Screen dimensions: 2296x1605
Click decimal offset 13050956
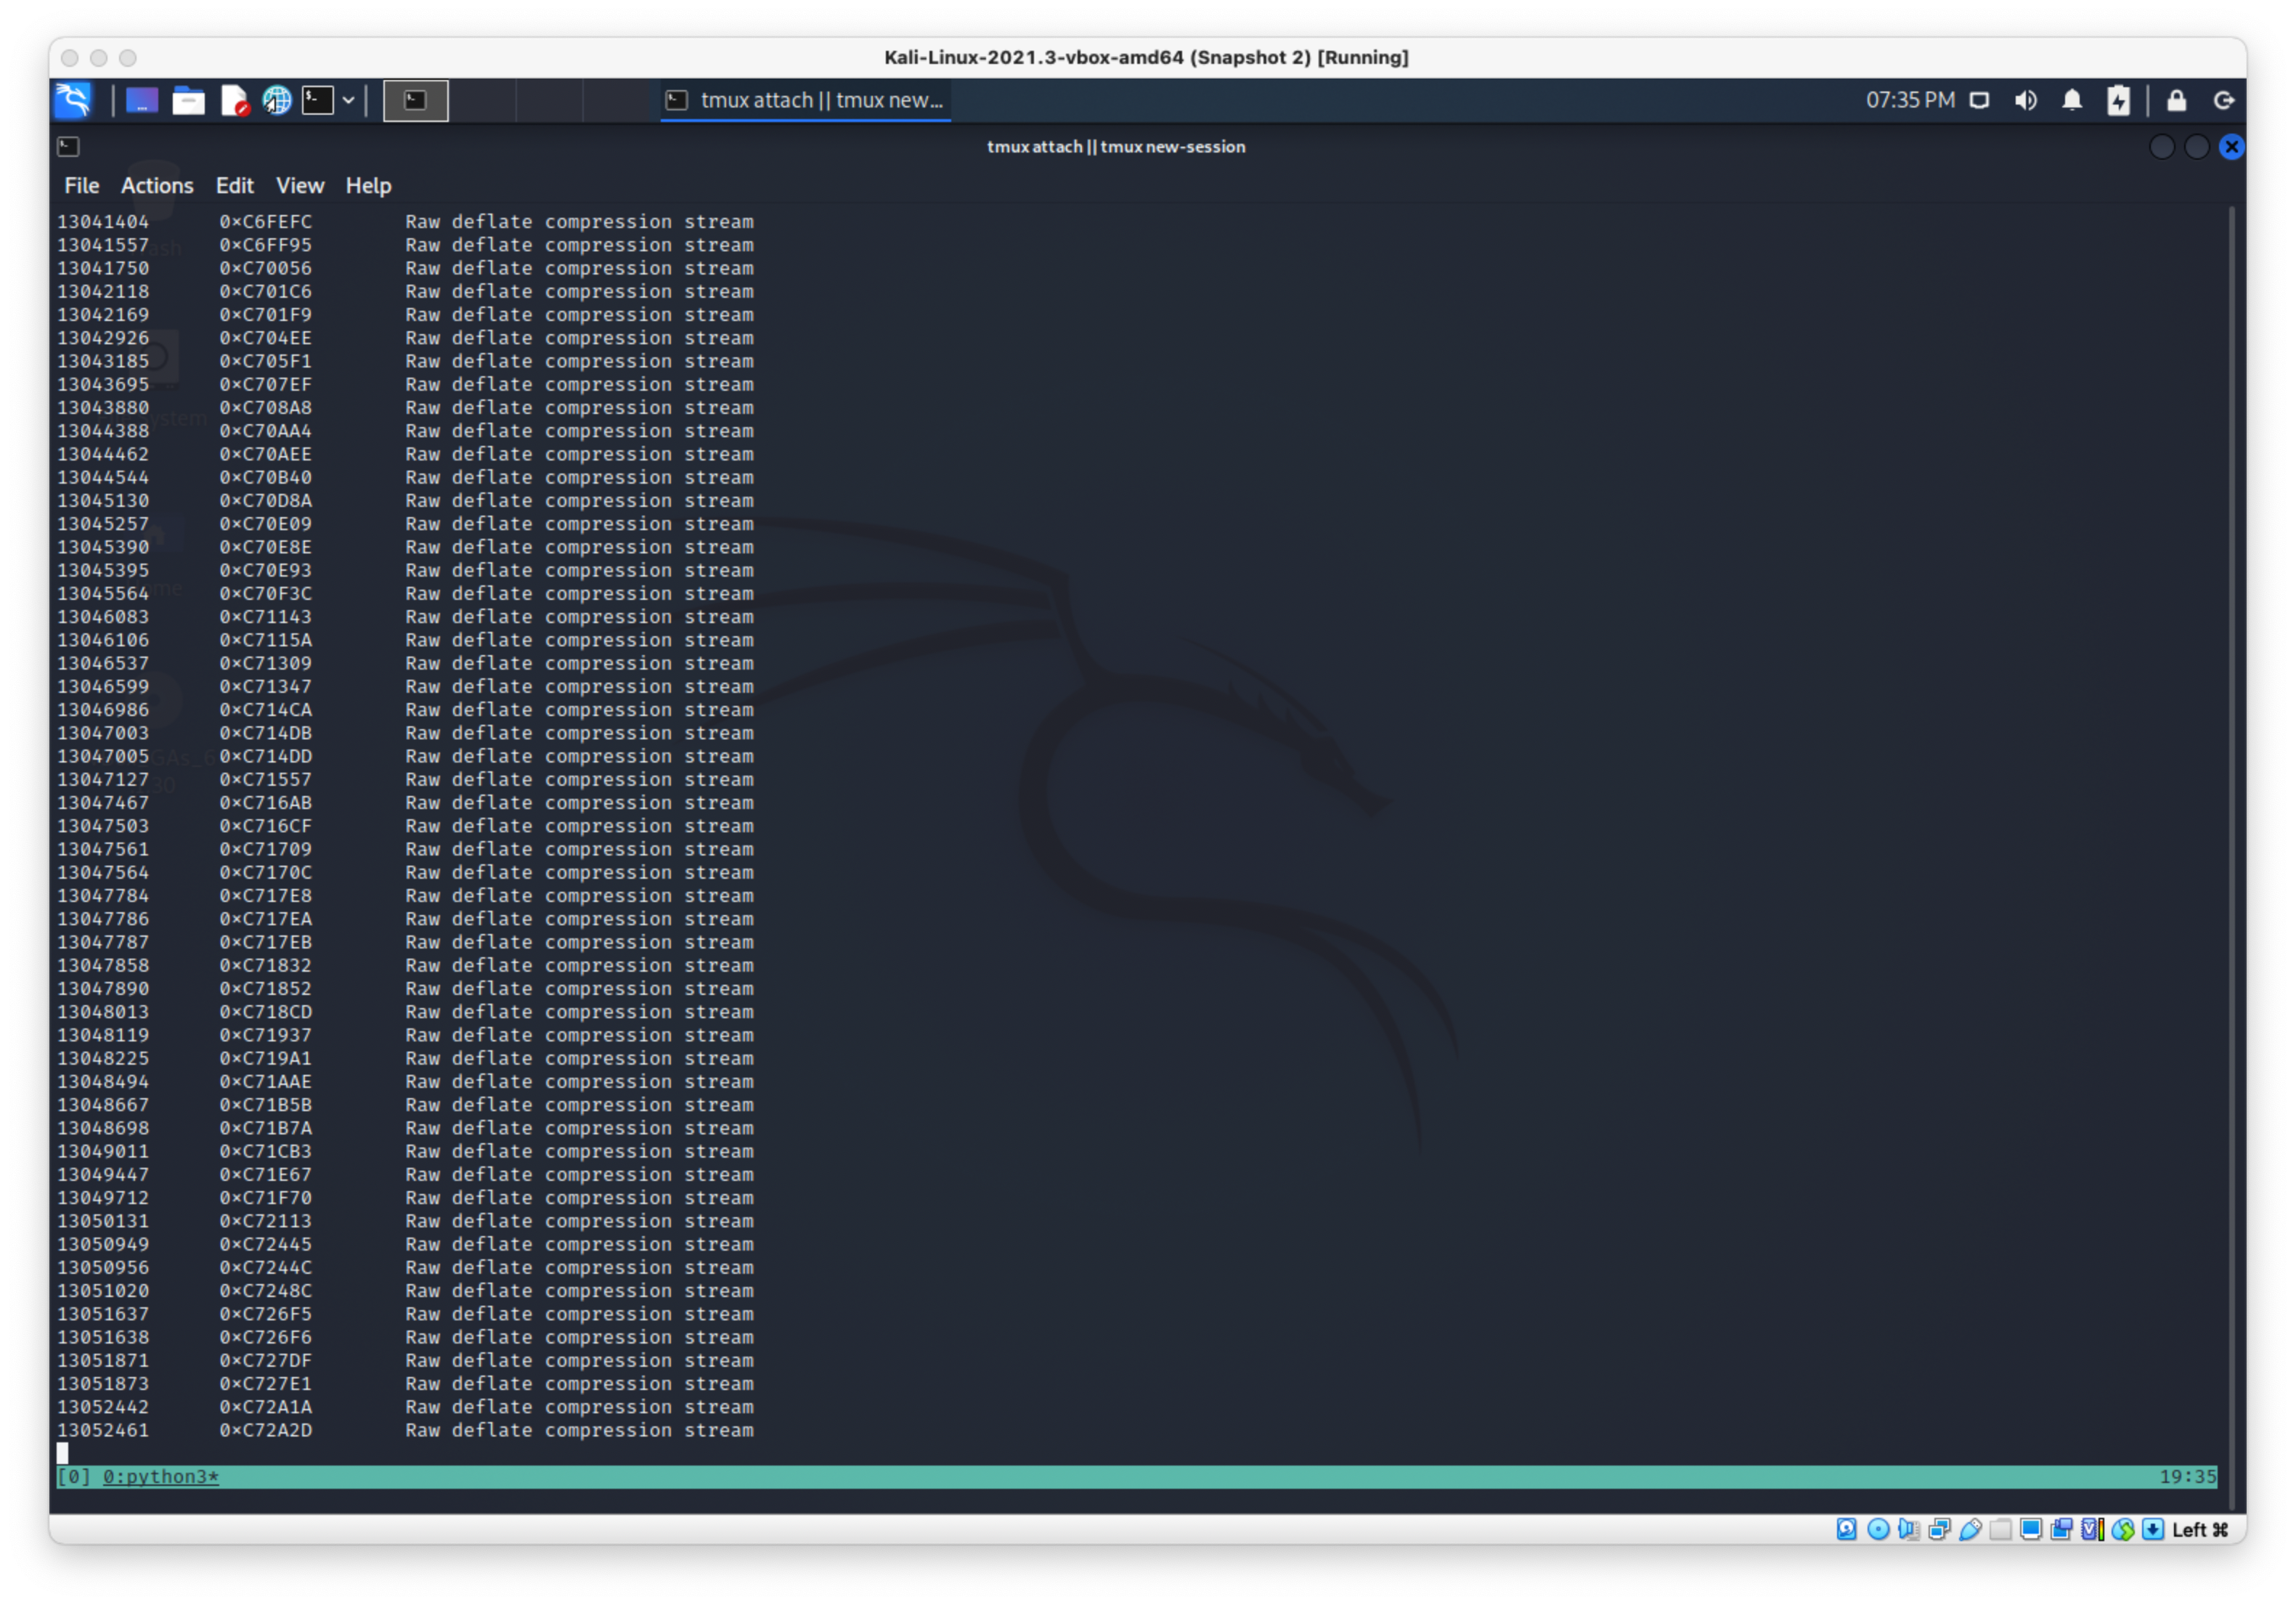point(103,1267)
